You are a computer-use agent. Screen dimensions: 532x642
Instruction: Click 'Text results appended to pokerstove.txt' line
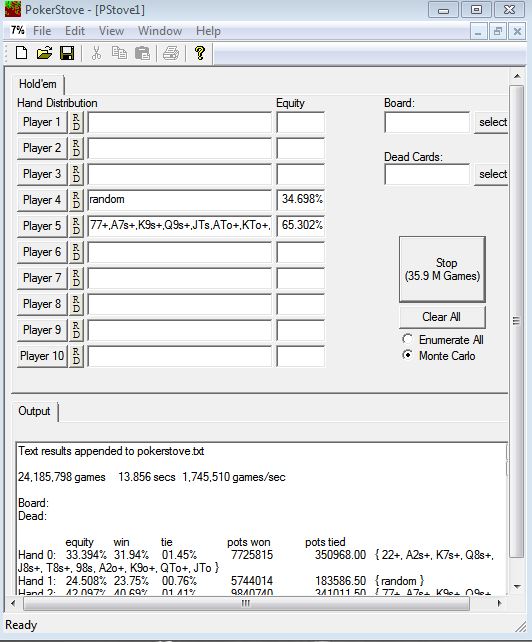111,451
